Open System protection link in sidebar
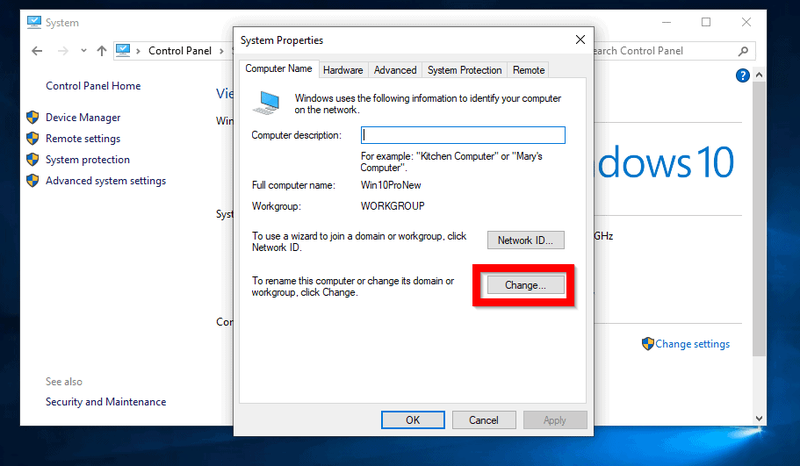Screen dimensions: 800x466 (88, 159)
